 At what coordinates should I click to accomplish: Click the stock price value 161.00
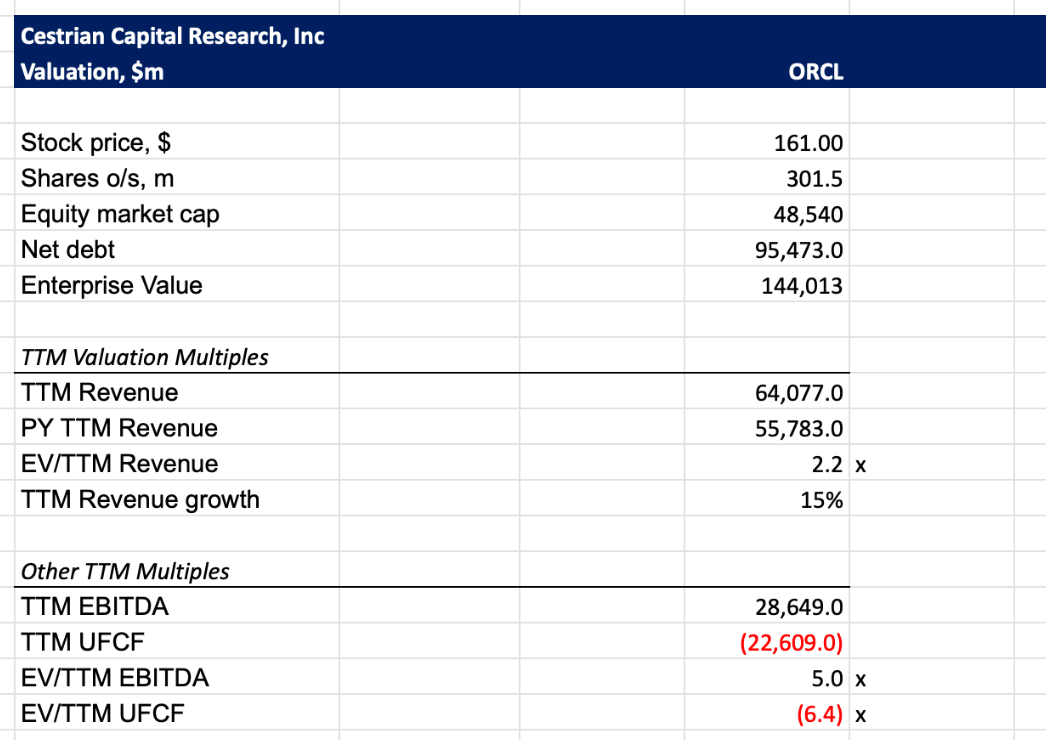coord(808,143)
